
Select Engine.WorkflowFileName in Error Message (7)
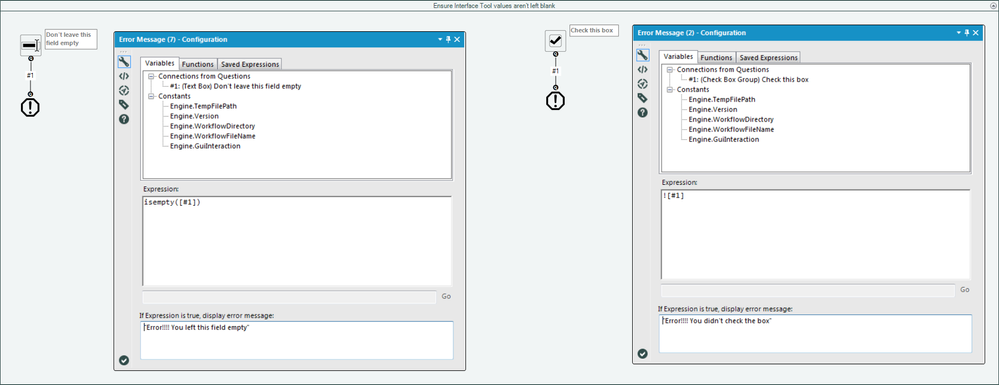point(213,136)
